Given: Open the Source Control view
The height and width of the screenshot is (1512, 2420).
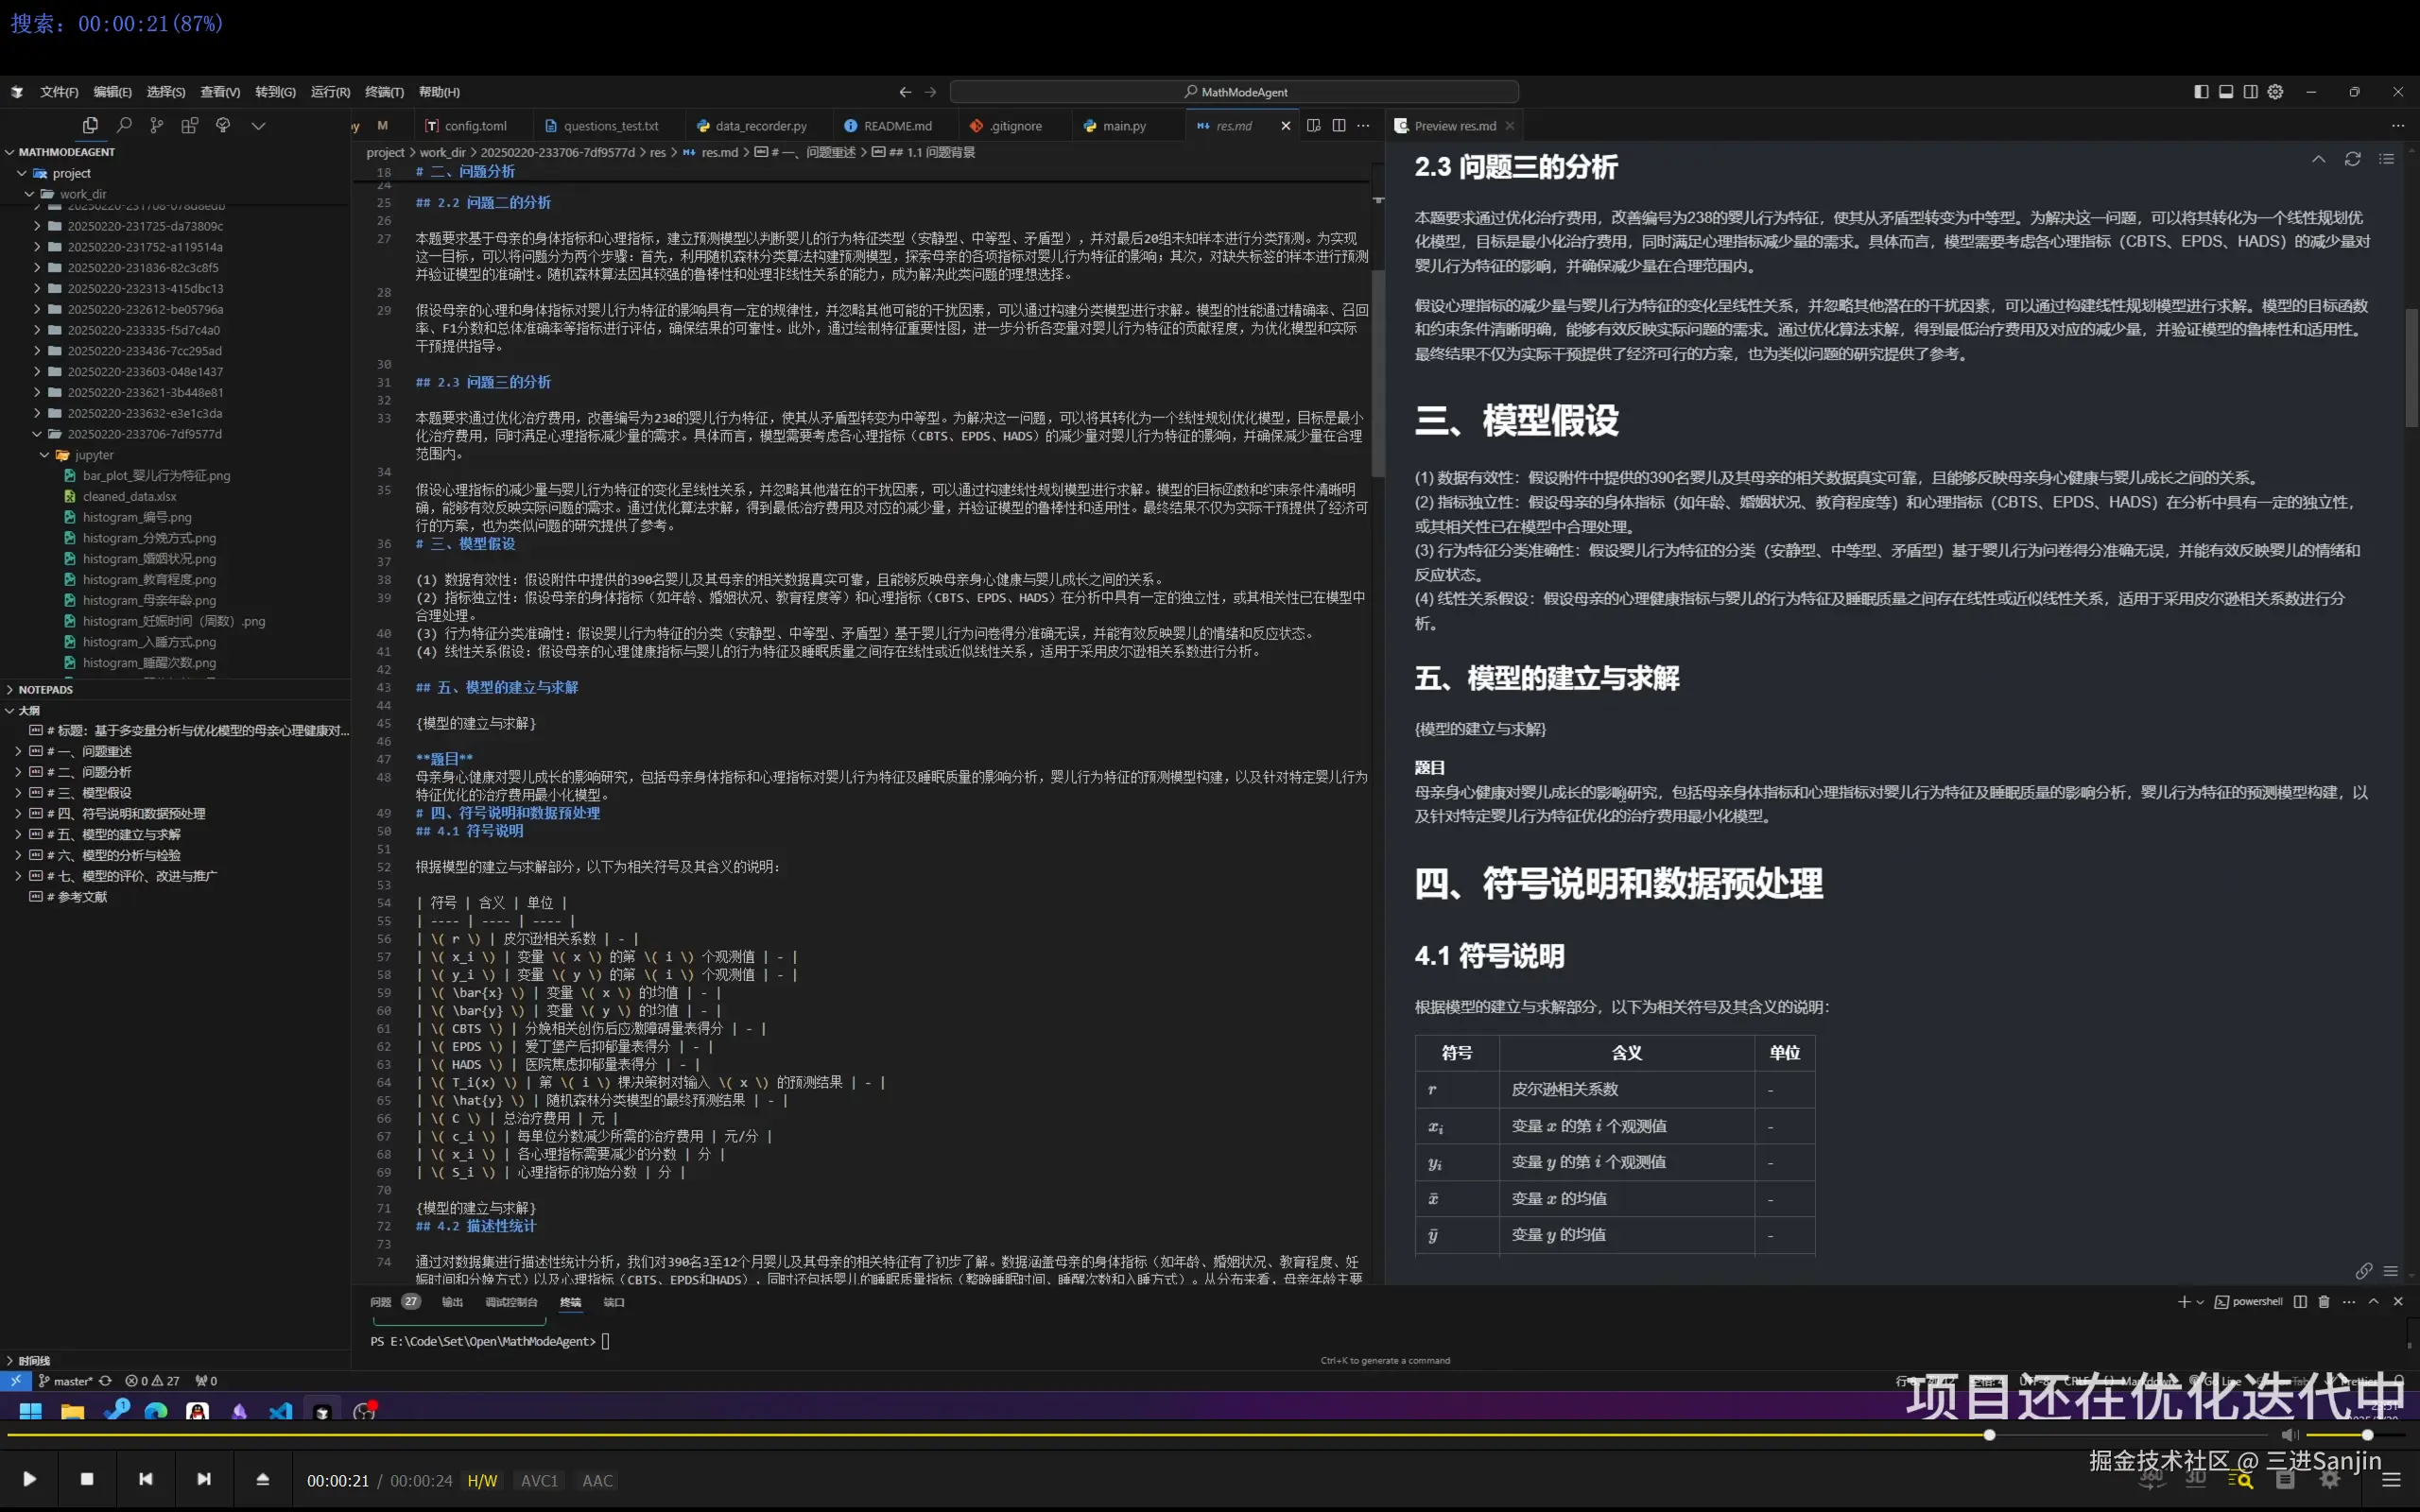Looking at the screenshot, I should coord(157,126).
